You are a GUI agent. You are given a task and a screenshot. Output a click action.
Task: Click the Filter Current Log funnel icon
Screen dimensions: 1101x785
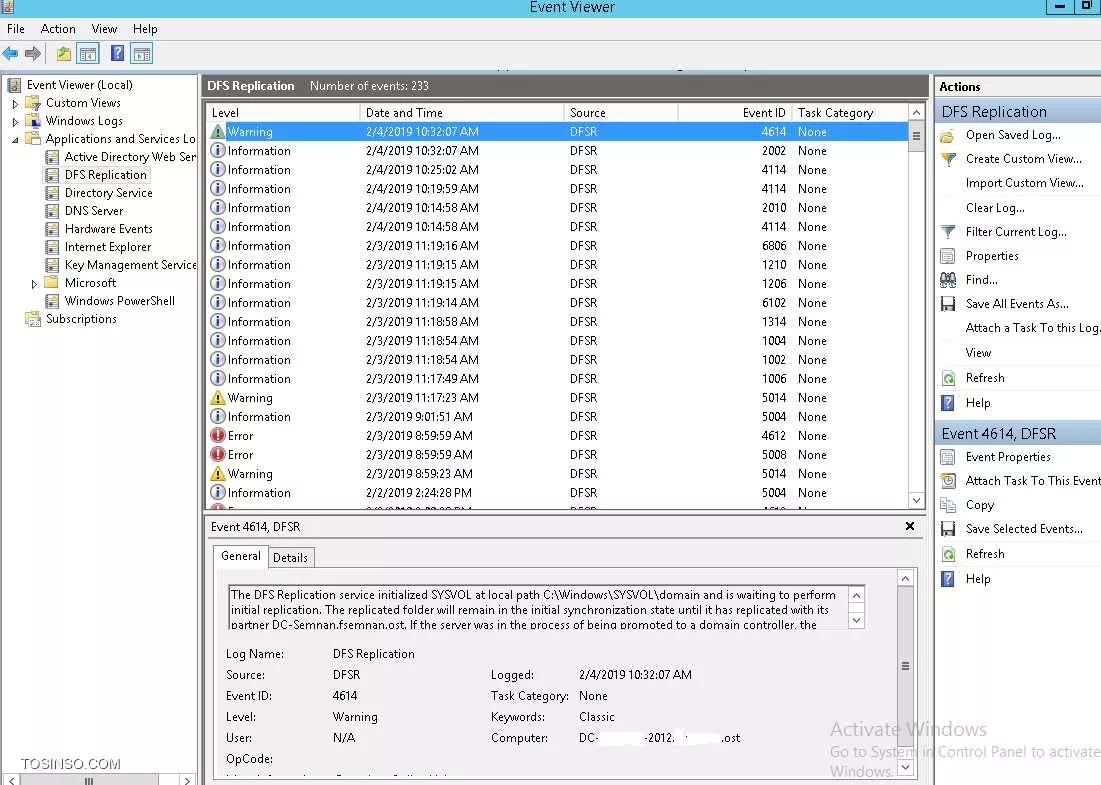click(948, 232)
